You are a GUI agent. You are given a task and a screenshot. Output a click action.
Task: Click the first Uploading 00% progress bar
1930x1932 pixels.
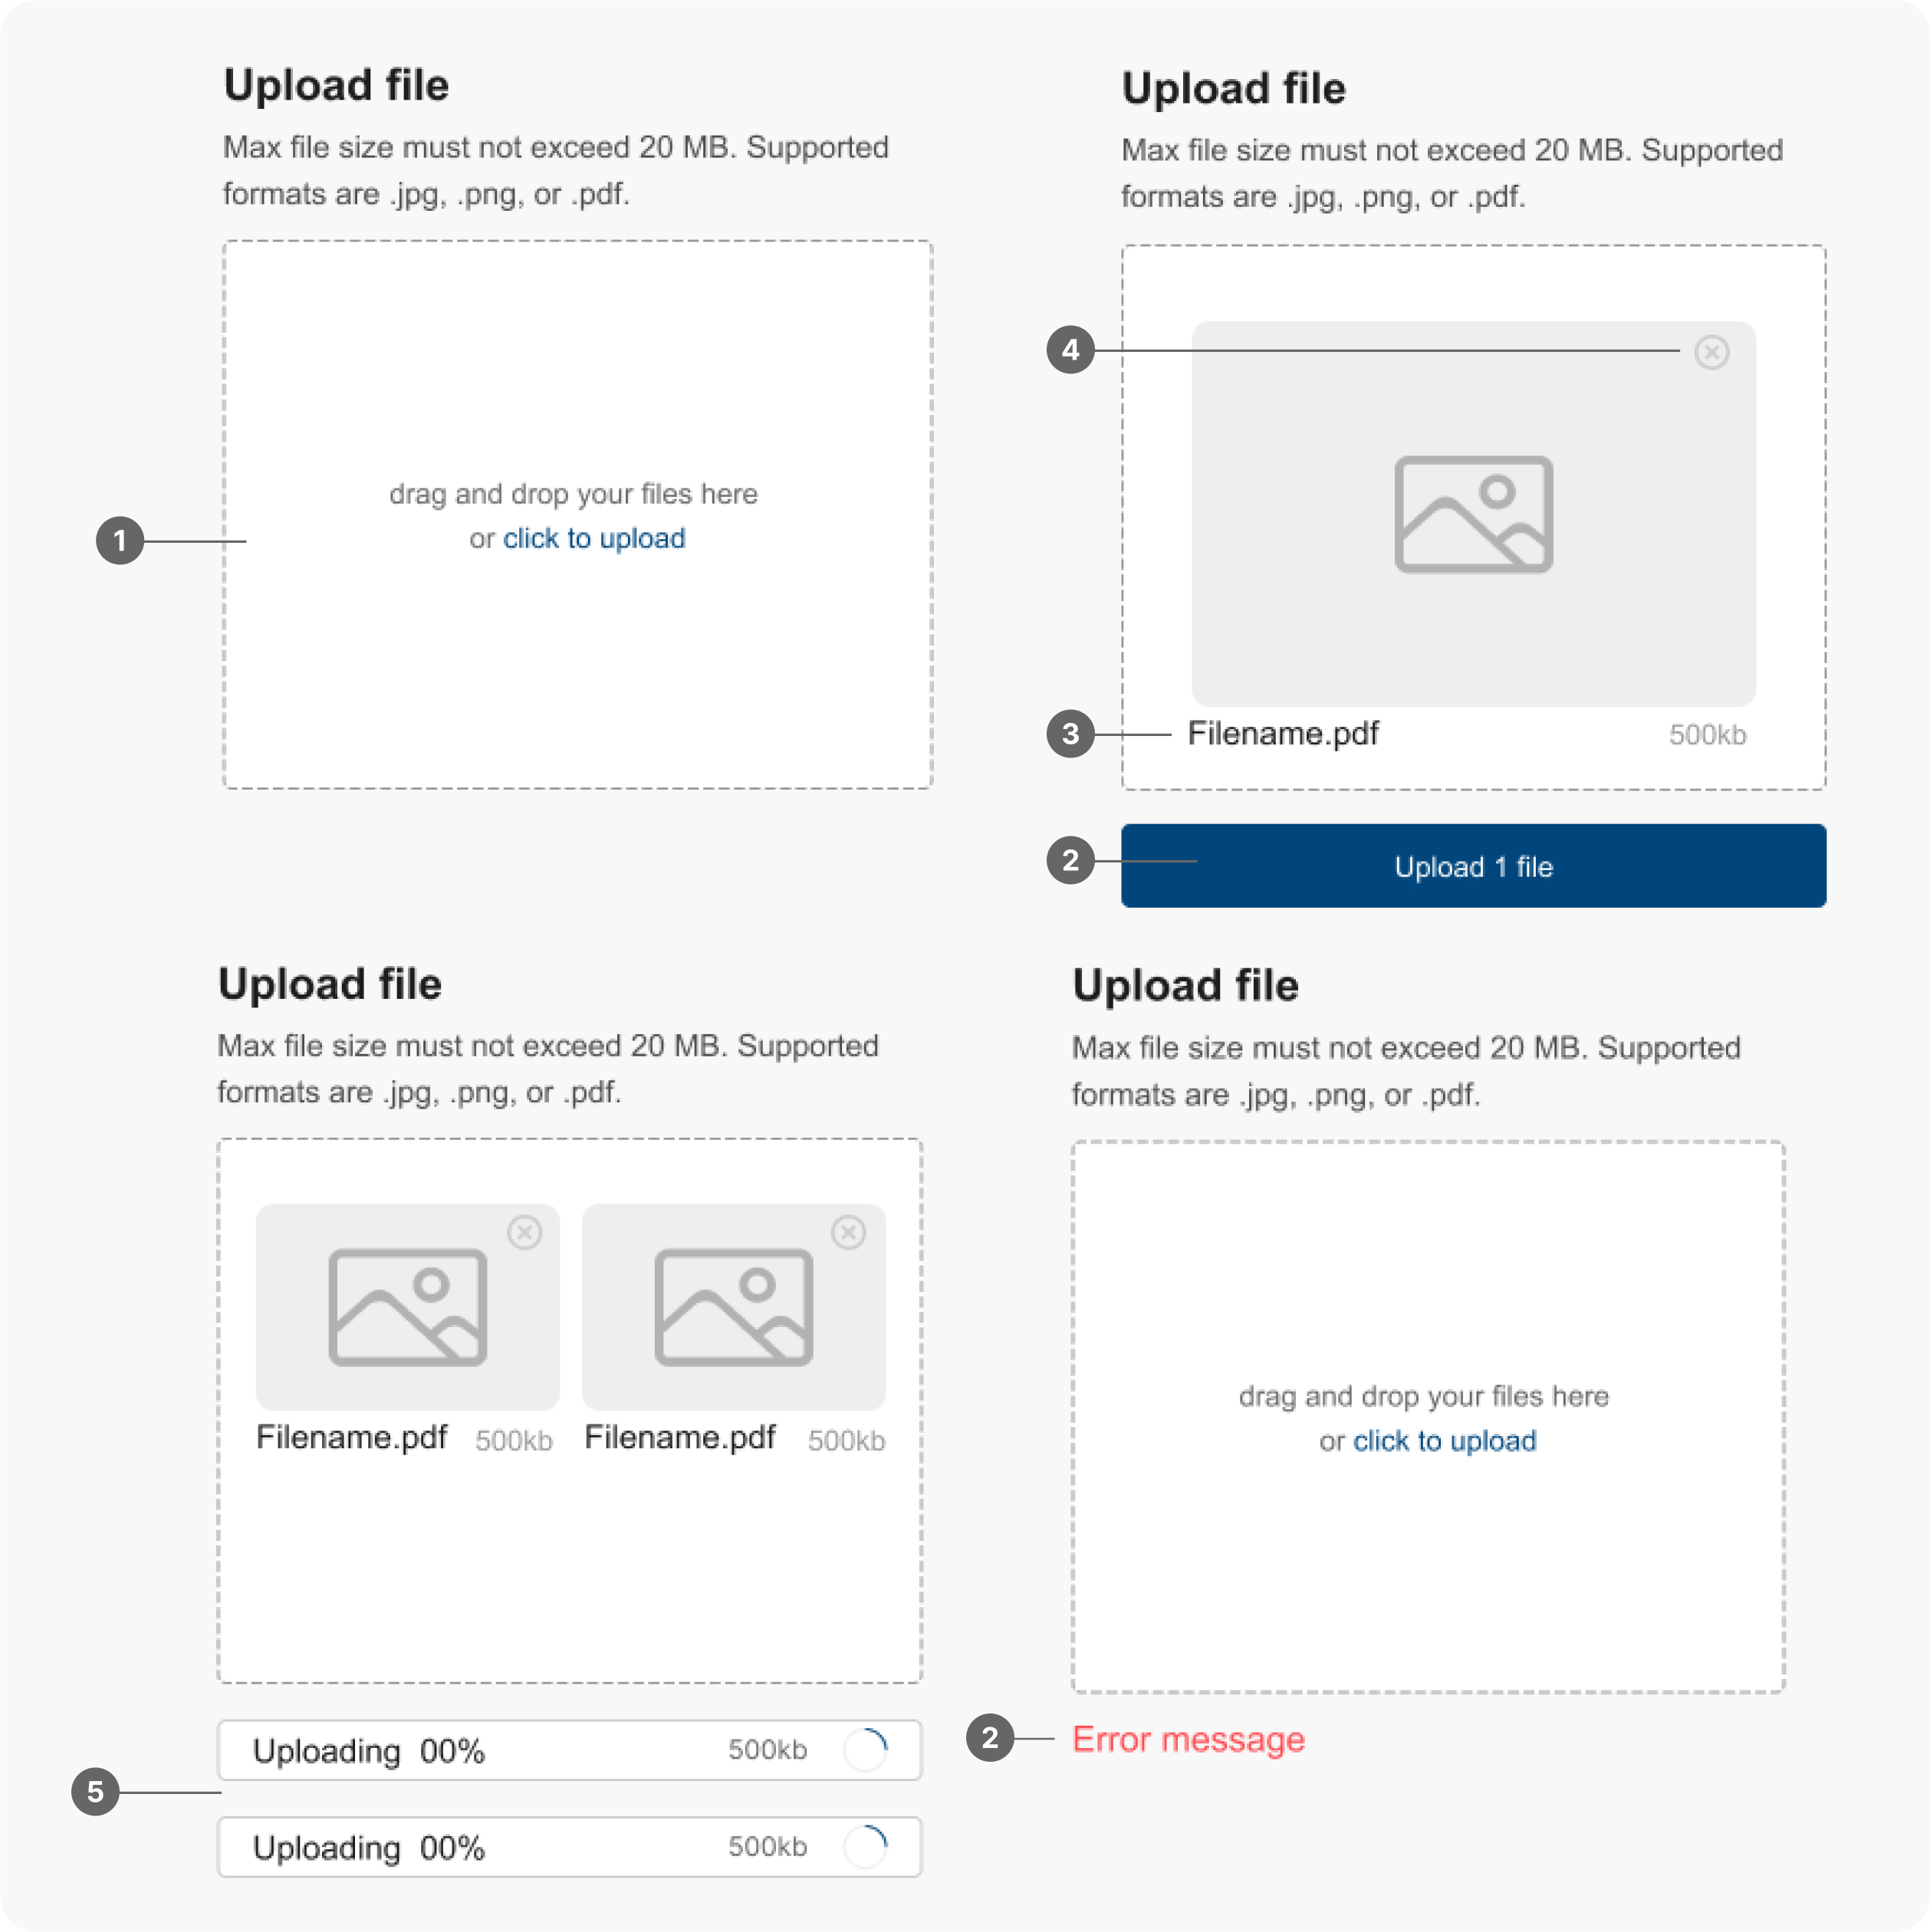coord(569,1749)
